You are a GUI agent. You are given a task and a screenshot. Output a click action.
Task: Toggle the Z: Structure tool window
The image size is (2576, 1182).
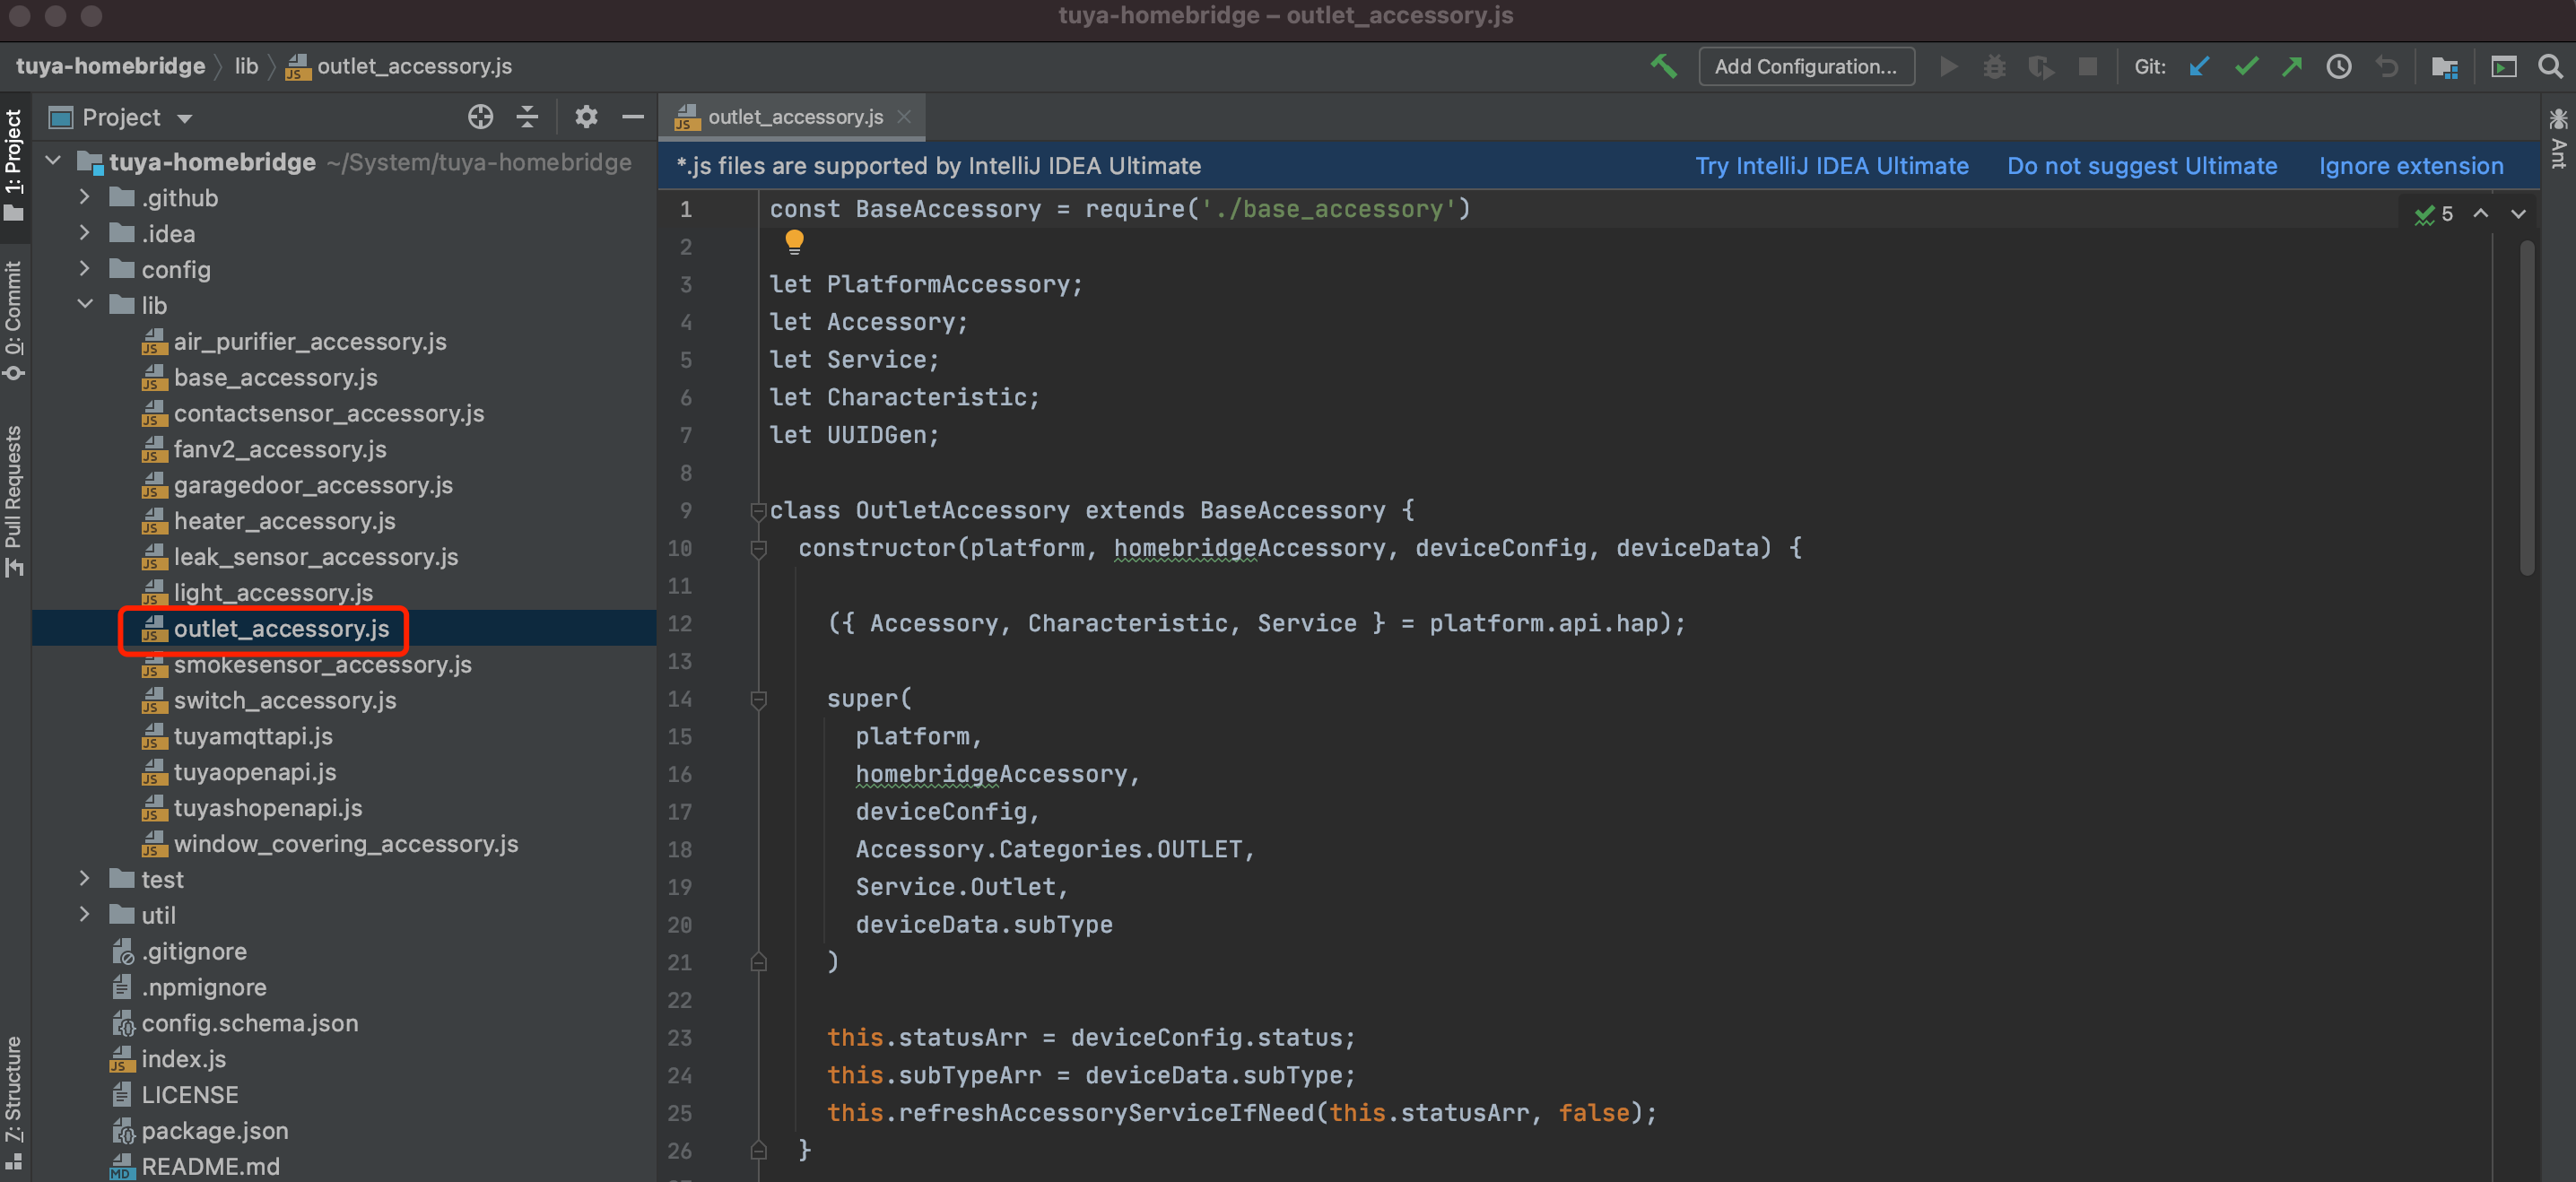coord(14,1104)
